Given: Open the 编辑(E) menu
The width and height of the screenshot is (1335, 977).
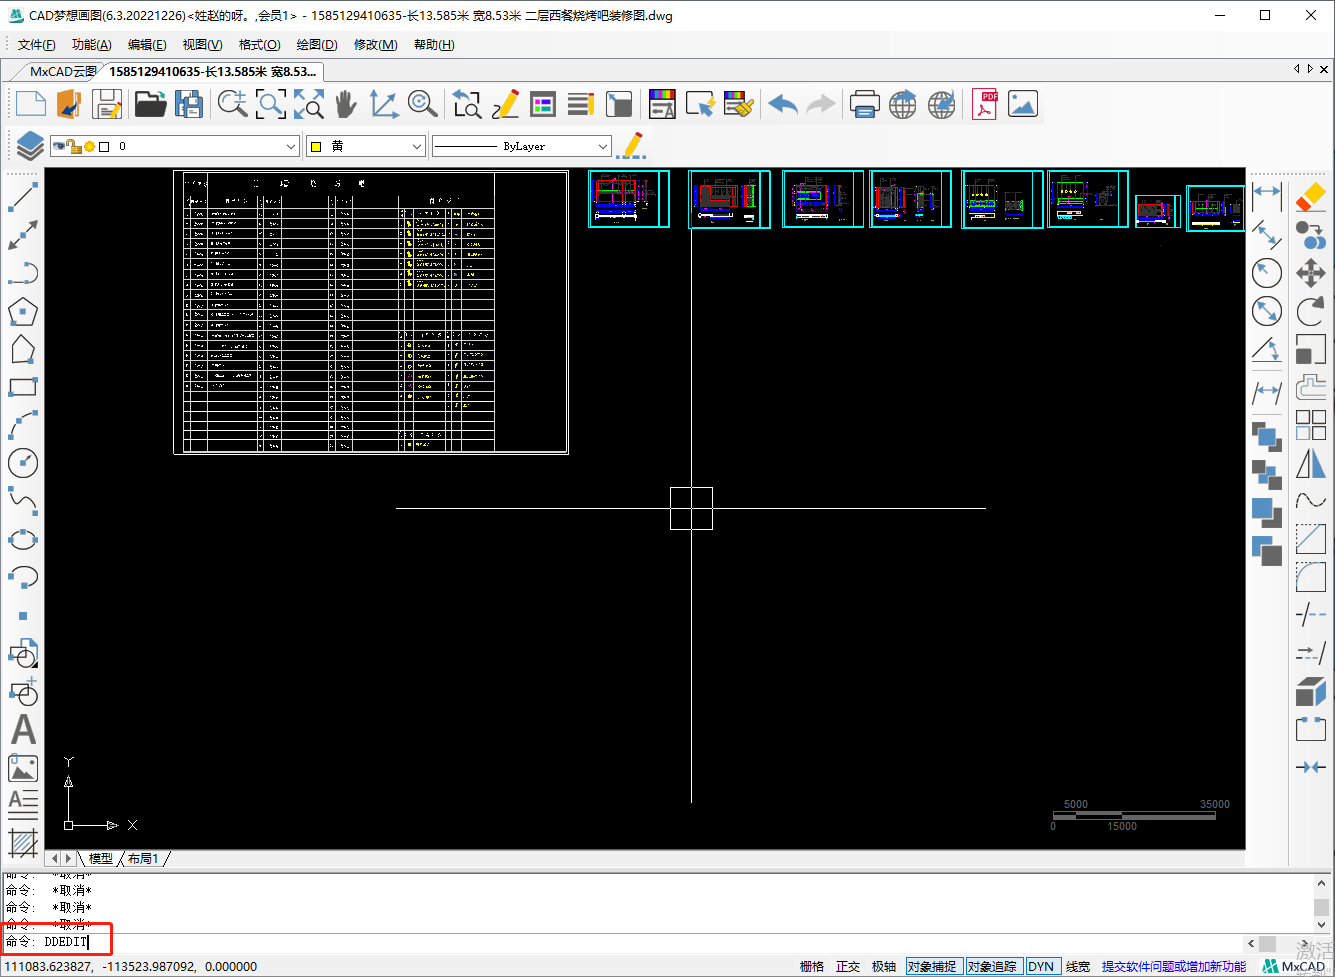Looking at the screenshot, I should 147,45.
